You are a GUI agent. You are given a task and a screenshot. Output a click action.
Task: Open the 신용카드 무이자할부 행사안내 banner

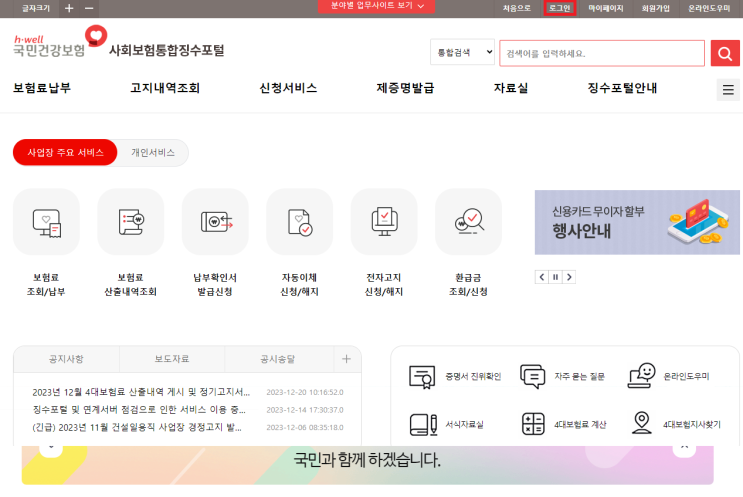coord(637,222)
